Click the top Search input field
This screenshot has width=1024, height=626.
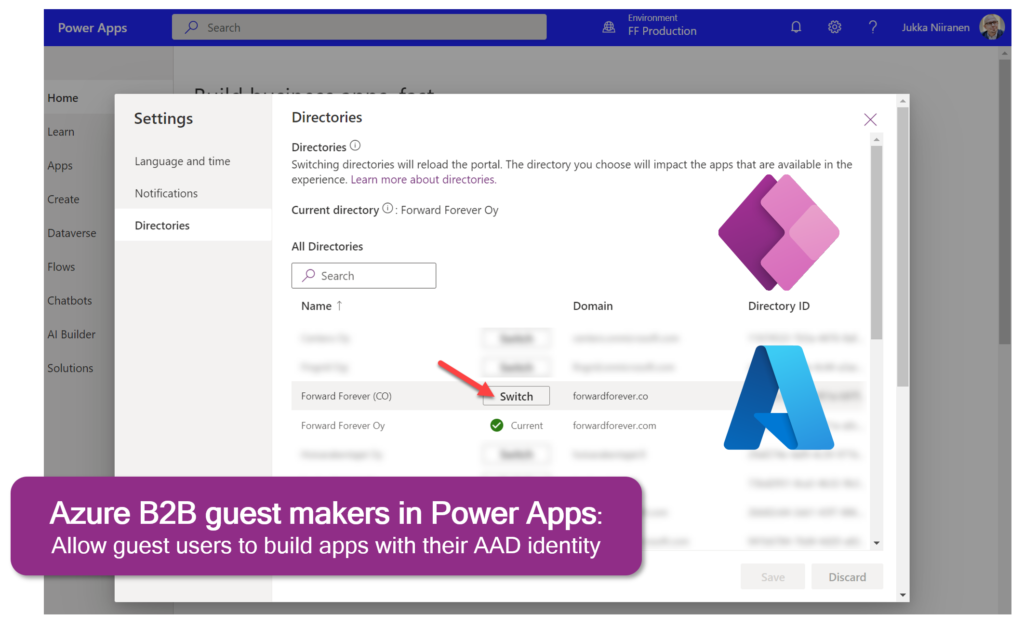click(x=359, y=27)
